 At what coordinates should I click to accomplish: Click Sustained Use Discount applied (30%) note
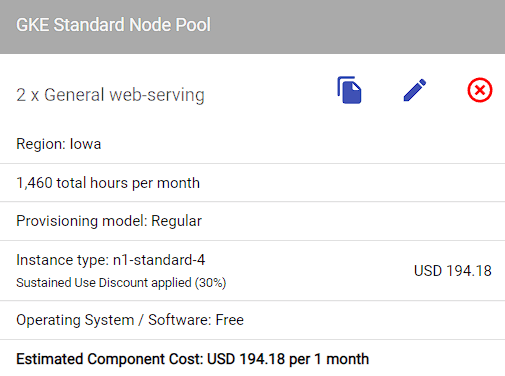pyautogui.click(x=121, y=283)
